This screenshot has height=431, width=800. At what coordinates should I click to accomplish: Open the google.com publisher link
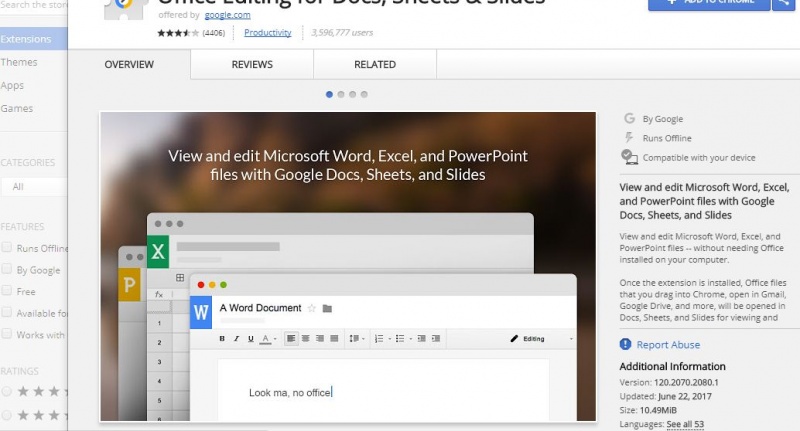tap(227, 15)
